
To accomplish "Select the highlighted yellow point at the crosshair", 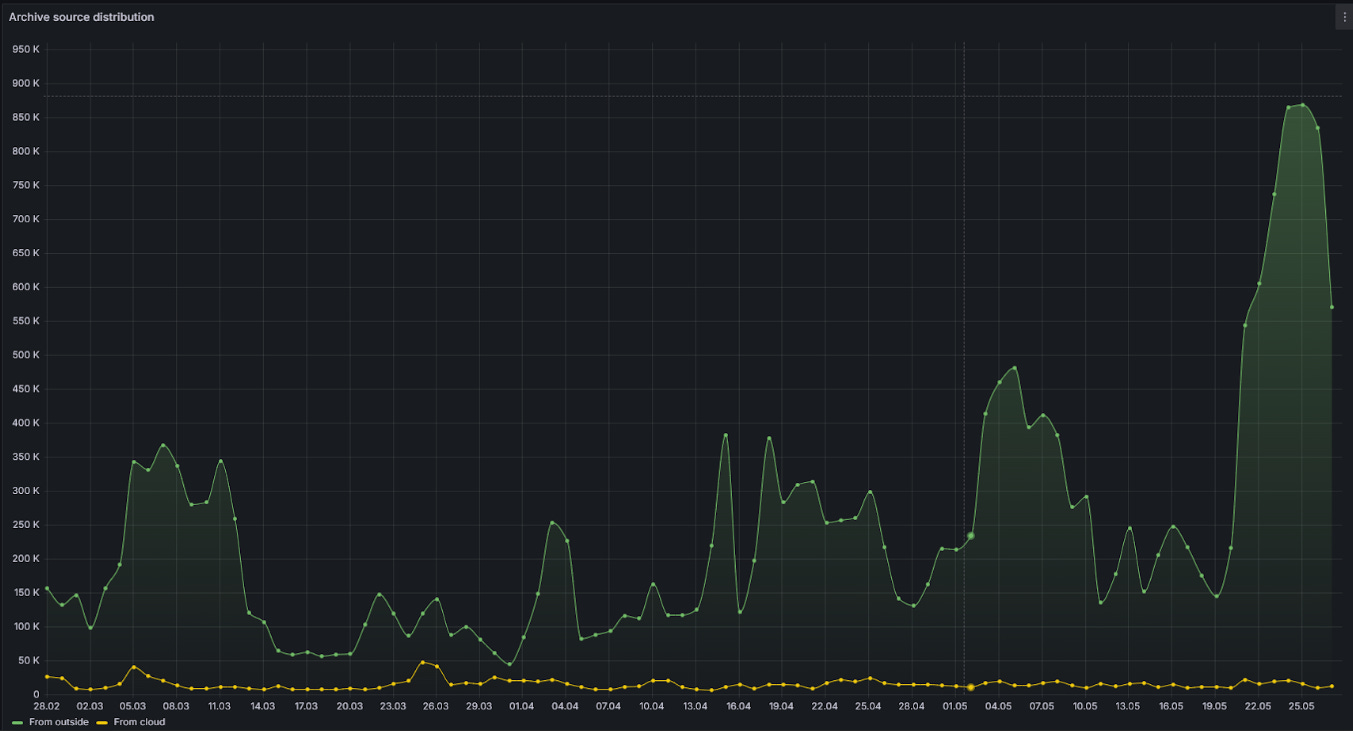I will pyautogui.click(x=970, y=687).
